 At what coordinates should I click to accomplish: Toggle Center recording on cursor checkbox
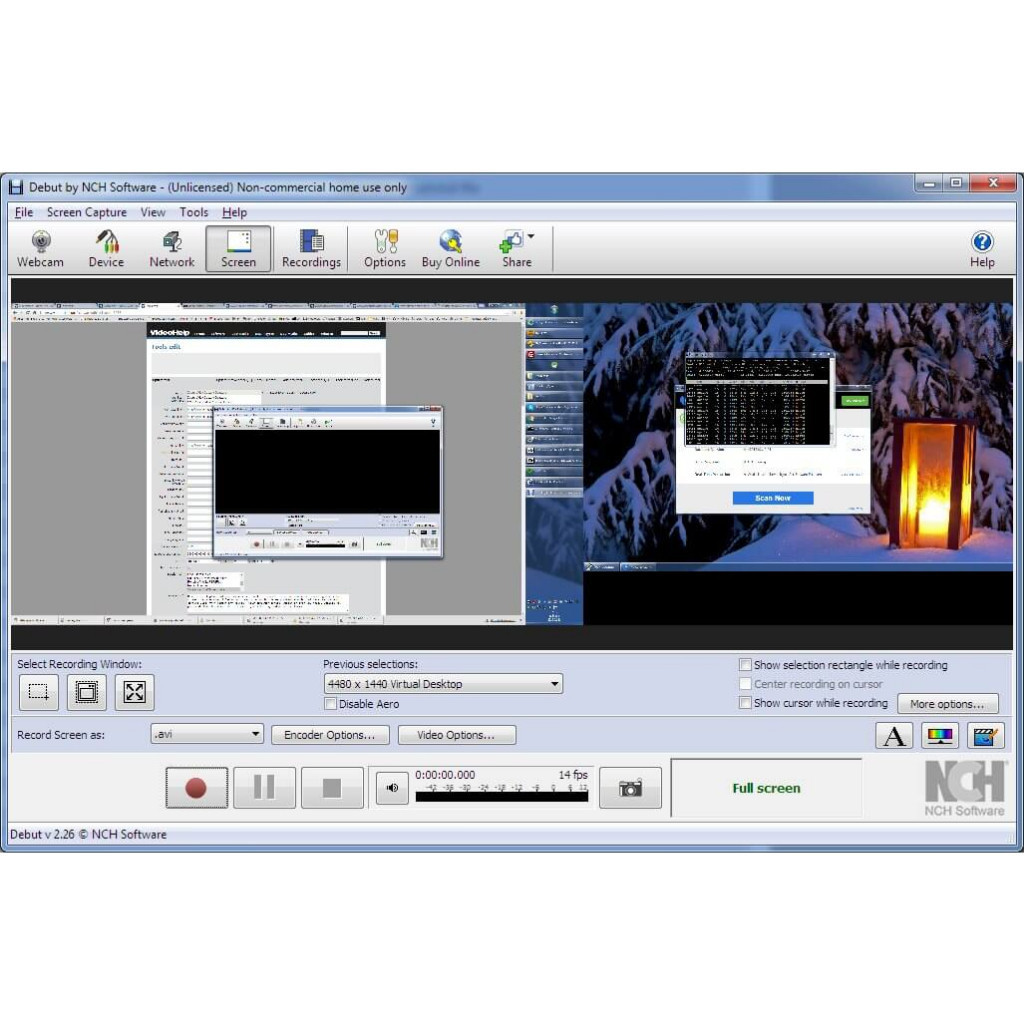[744, 684]
